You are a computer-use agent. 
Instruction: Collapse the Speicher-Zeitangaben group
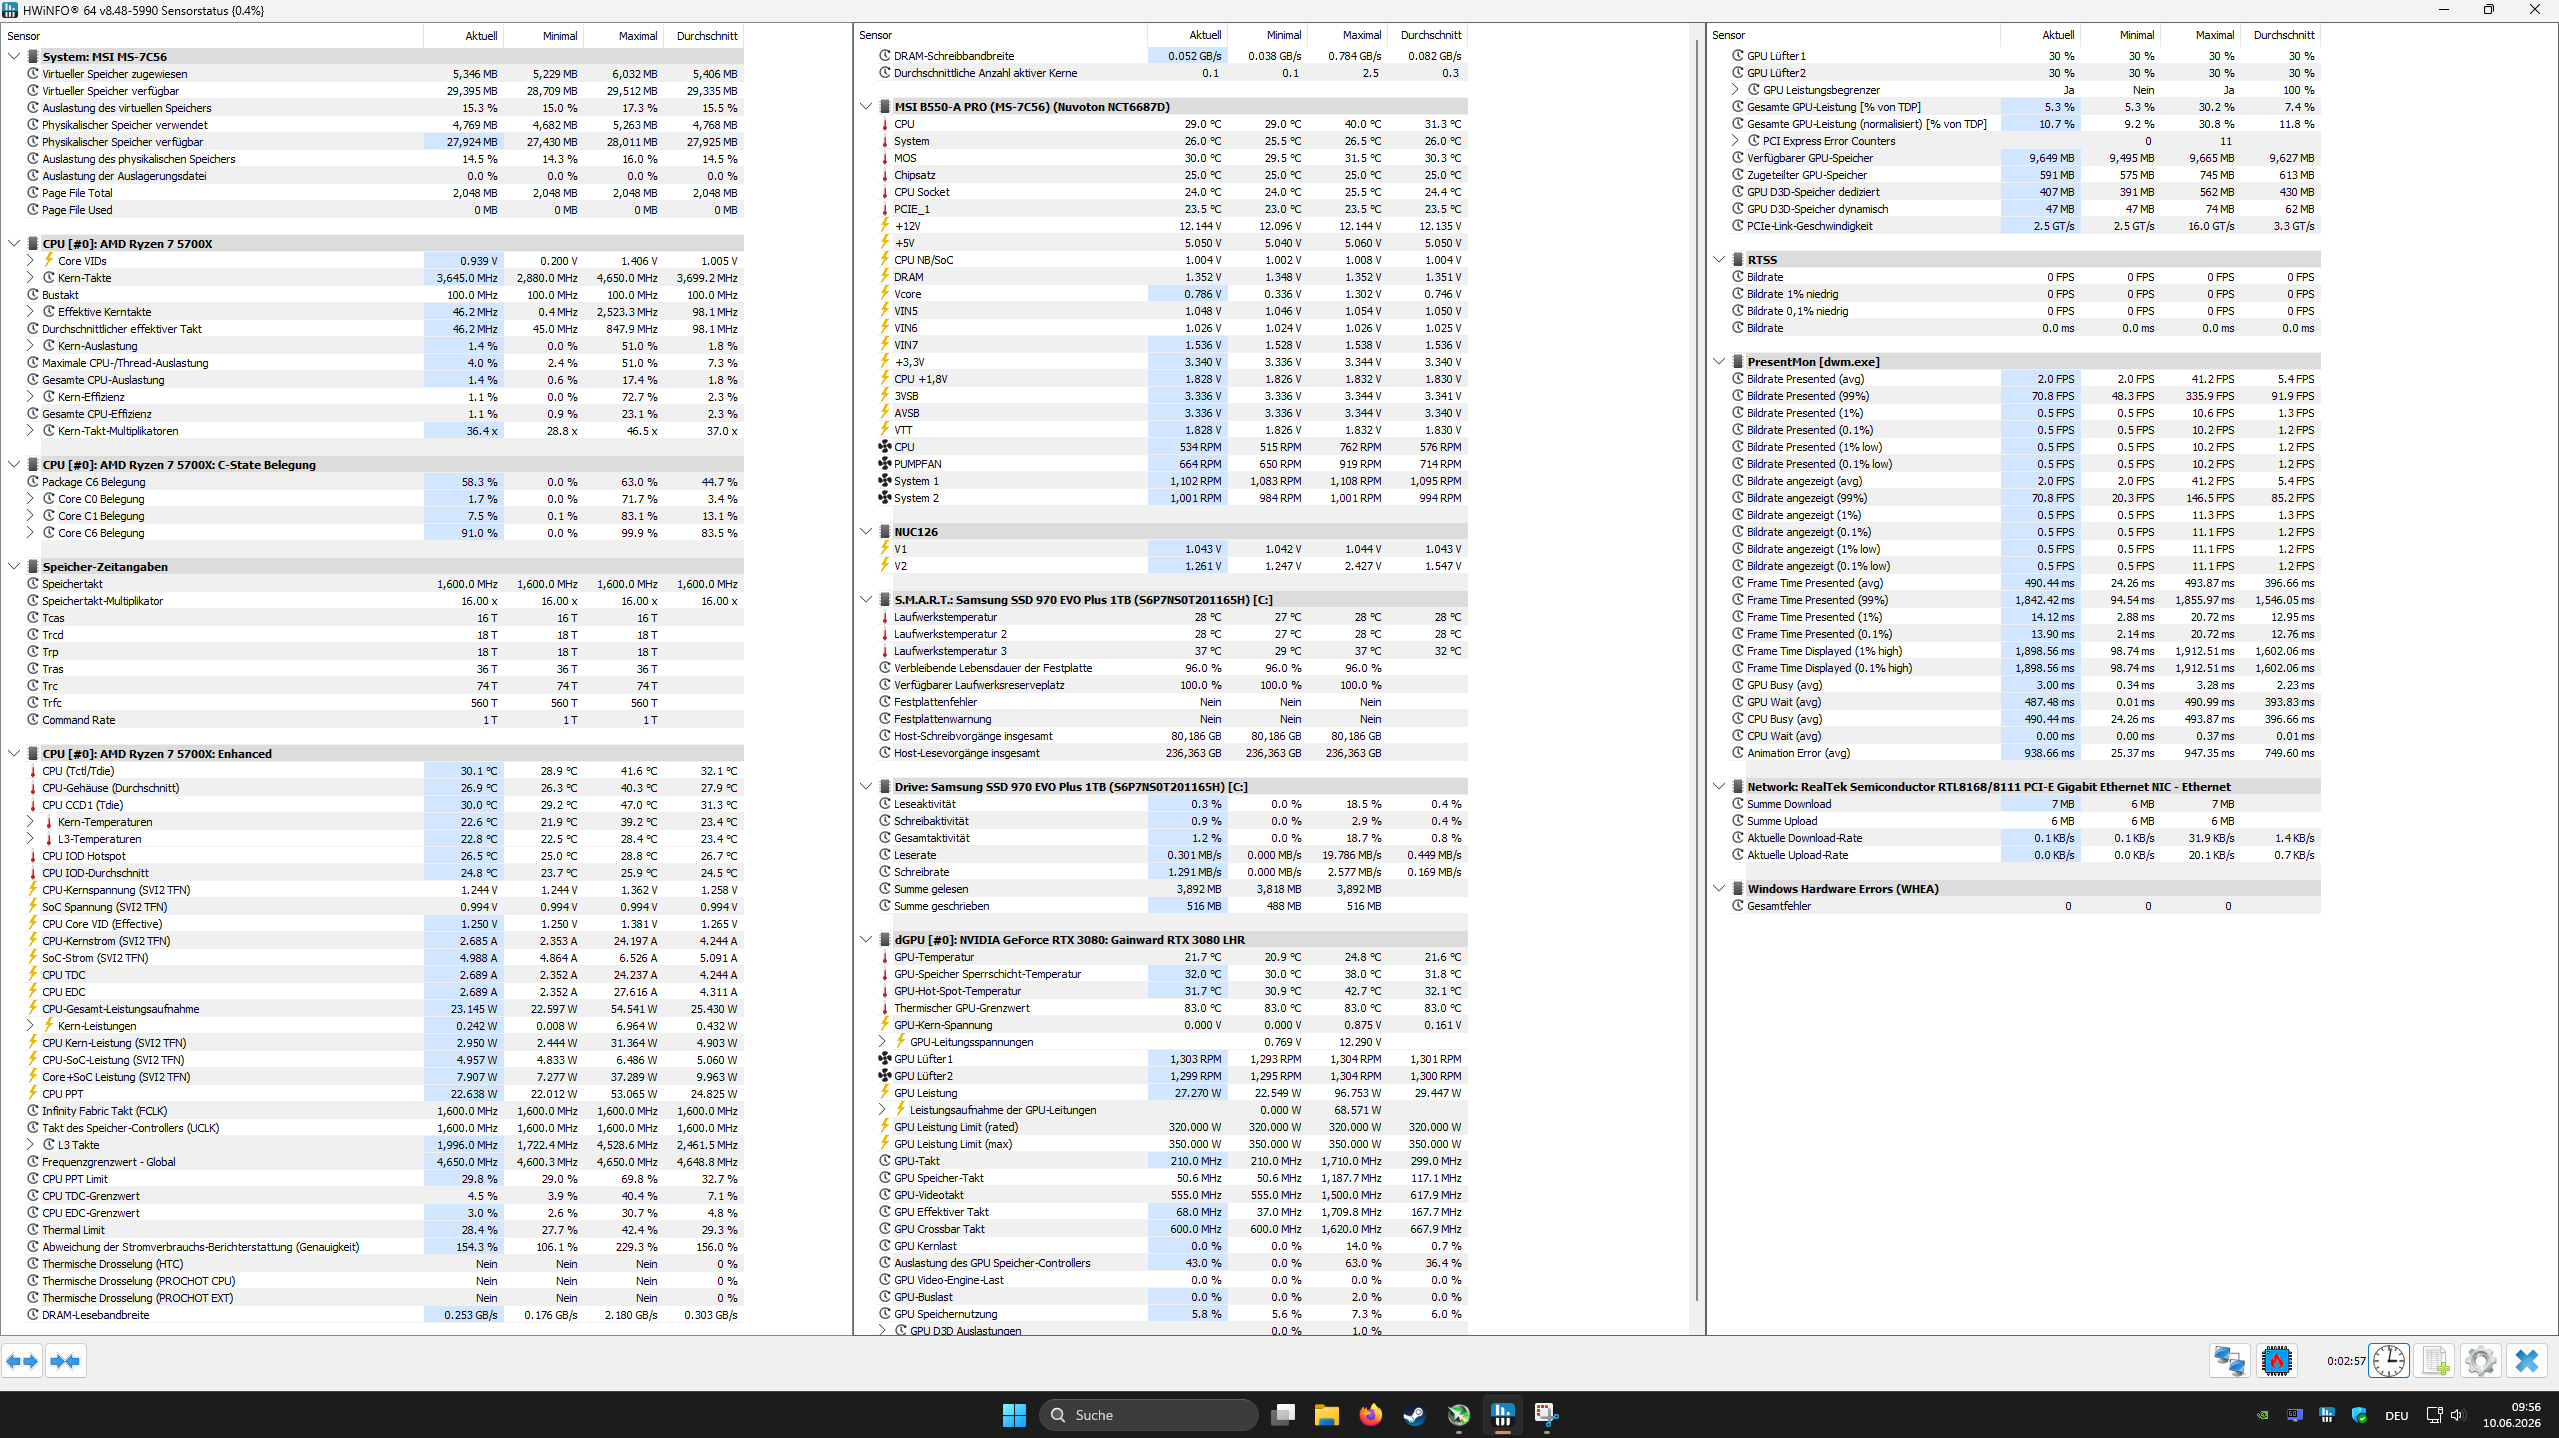(x=14, y=567)
